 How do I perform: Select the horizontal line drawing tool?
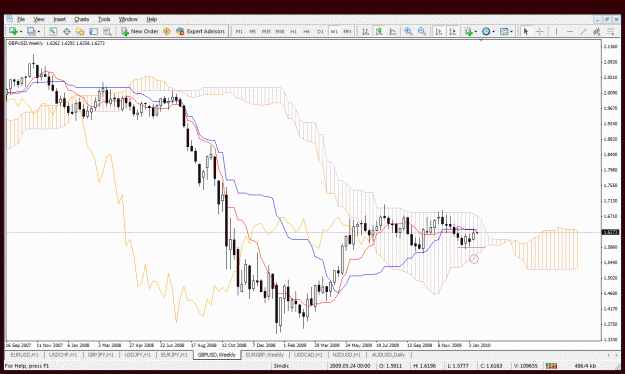570,31
